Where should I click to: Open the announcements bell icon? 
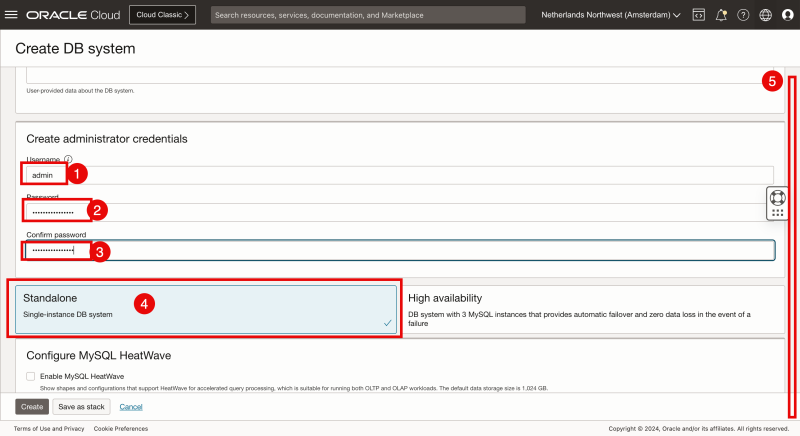(721, 15)
